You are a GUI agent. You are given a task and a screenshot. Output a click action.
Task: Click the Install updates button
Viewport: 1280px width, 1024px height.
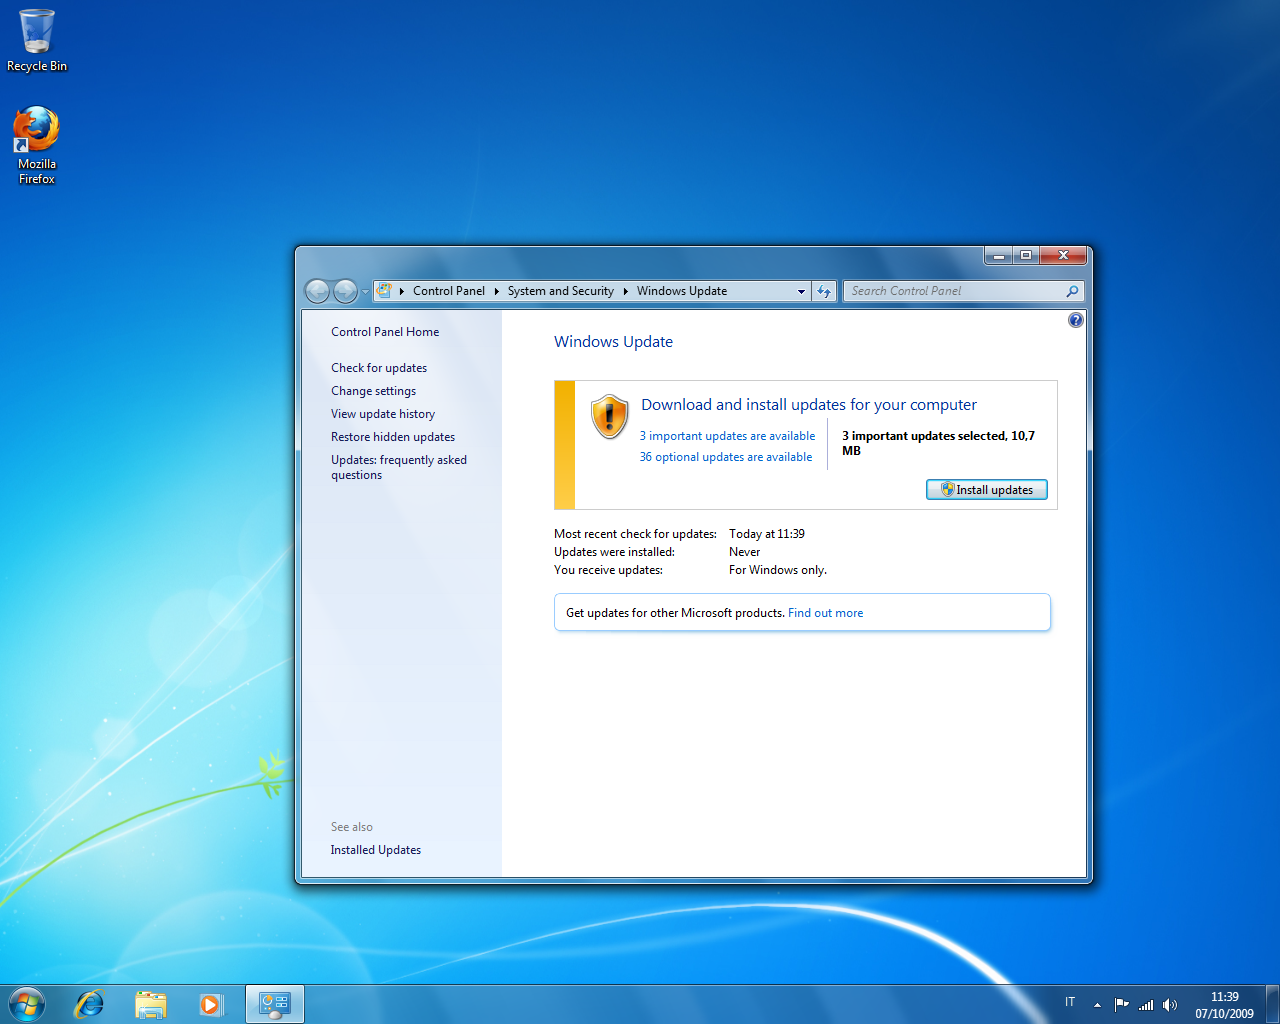pyautogui.click(x=987, y=489)
